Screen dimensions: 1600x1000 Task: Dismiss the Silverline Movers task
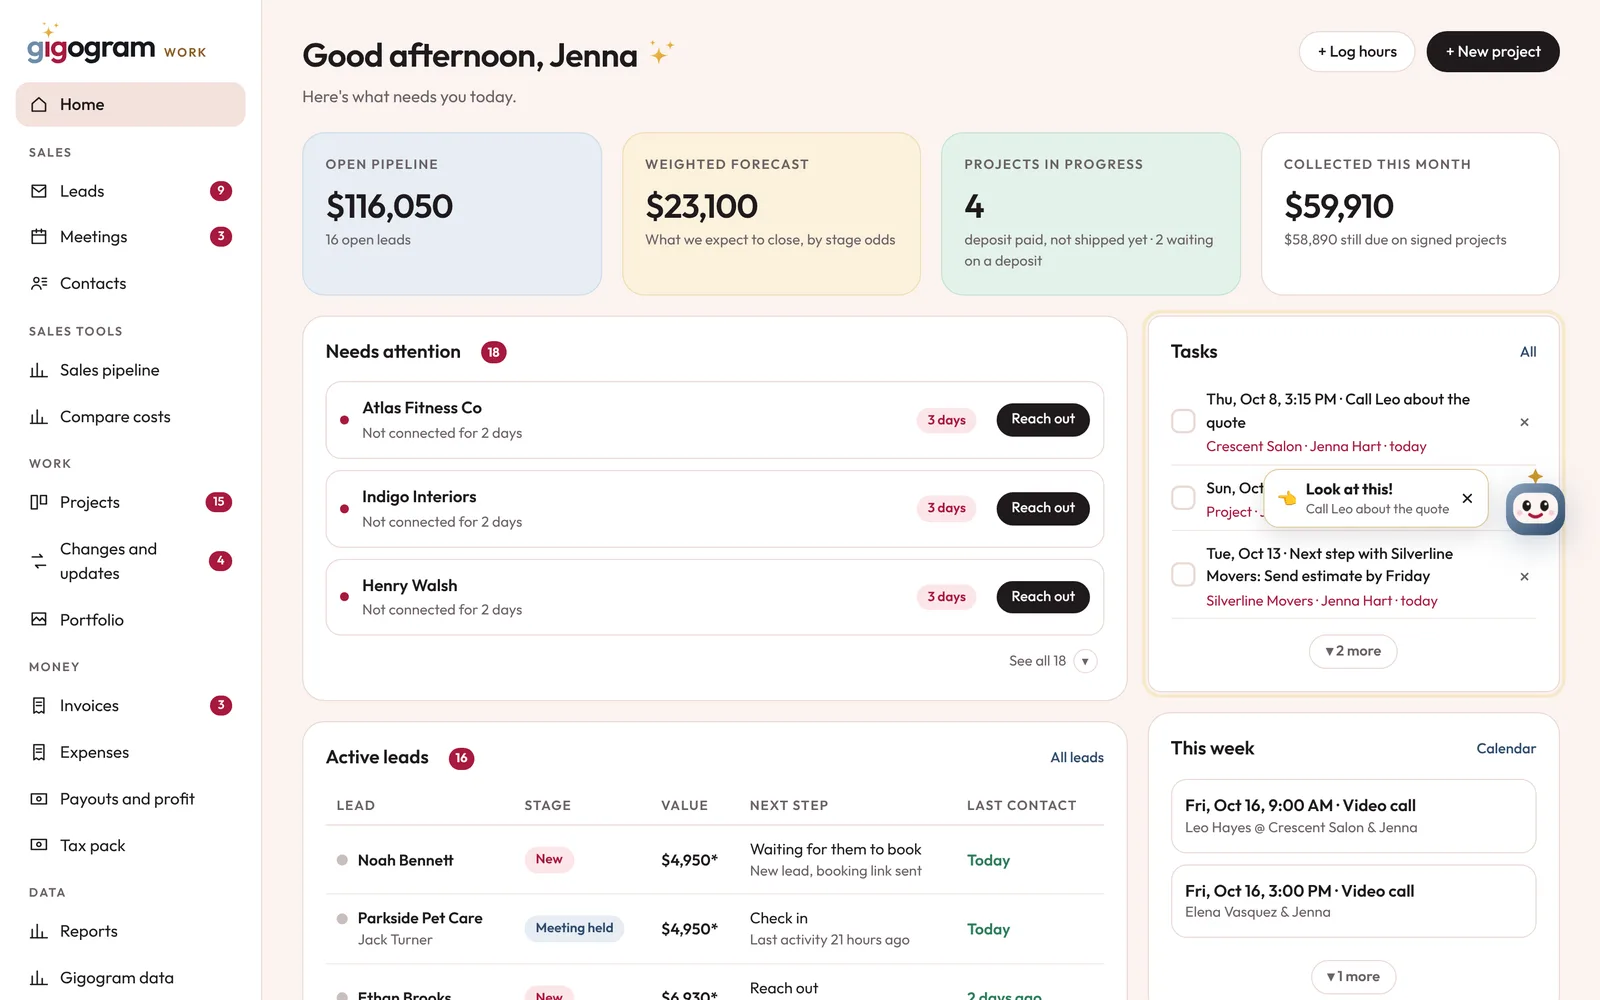coord(1524,577)
